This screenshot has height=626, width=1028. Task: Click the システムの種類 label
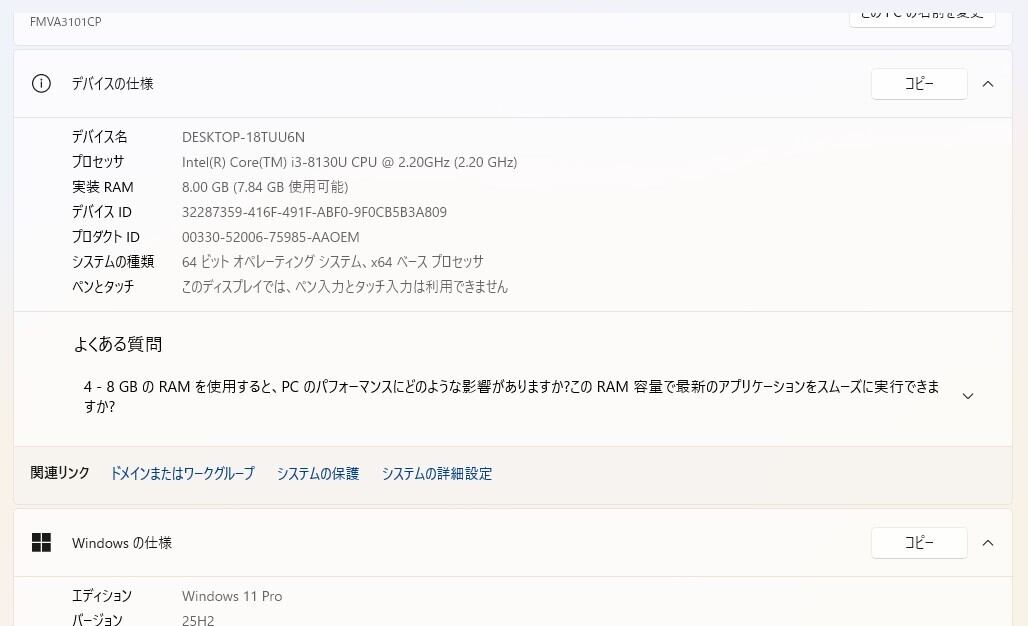tap(113, 262)
